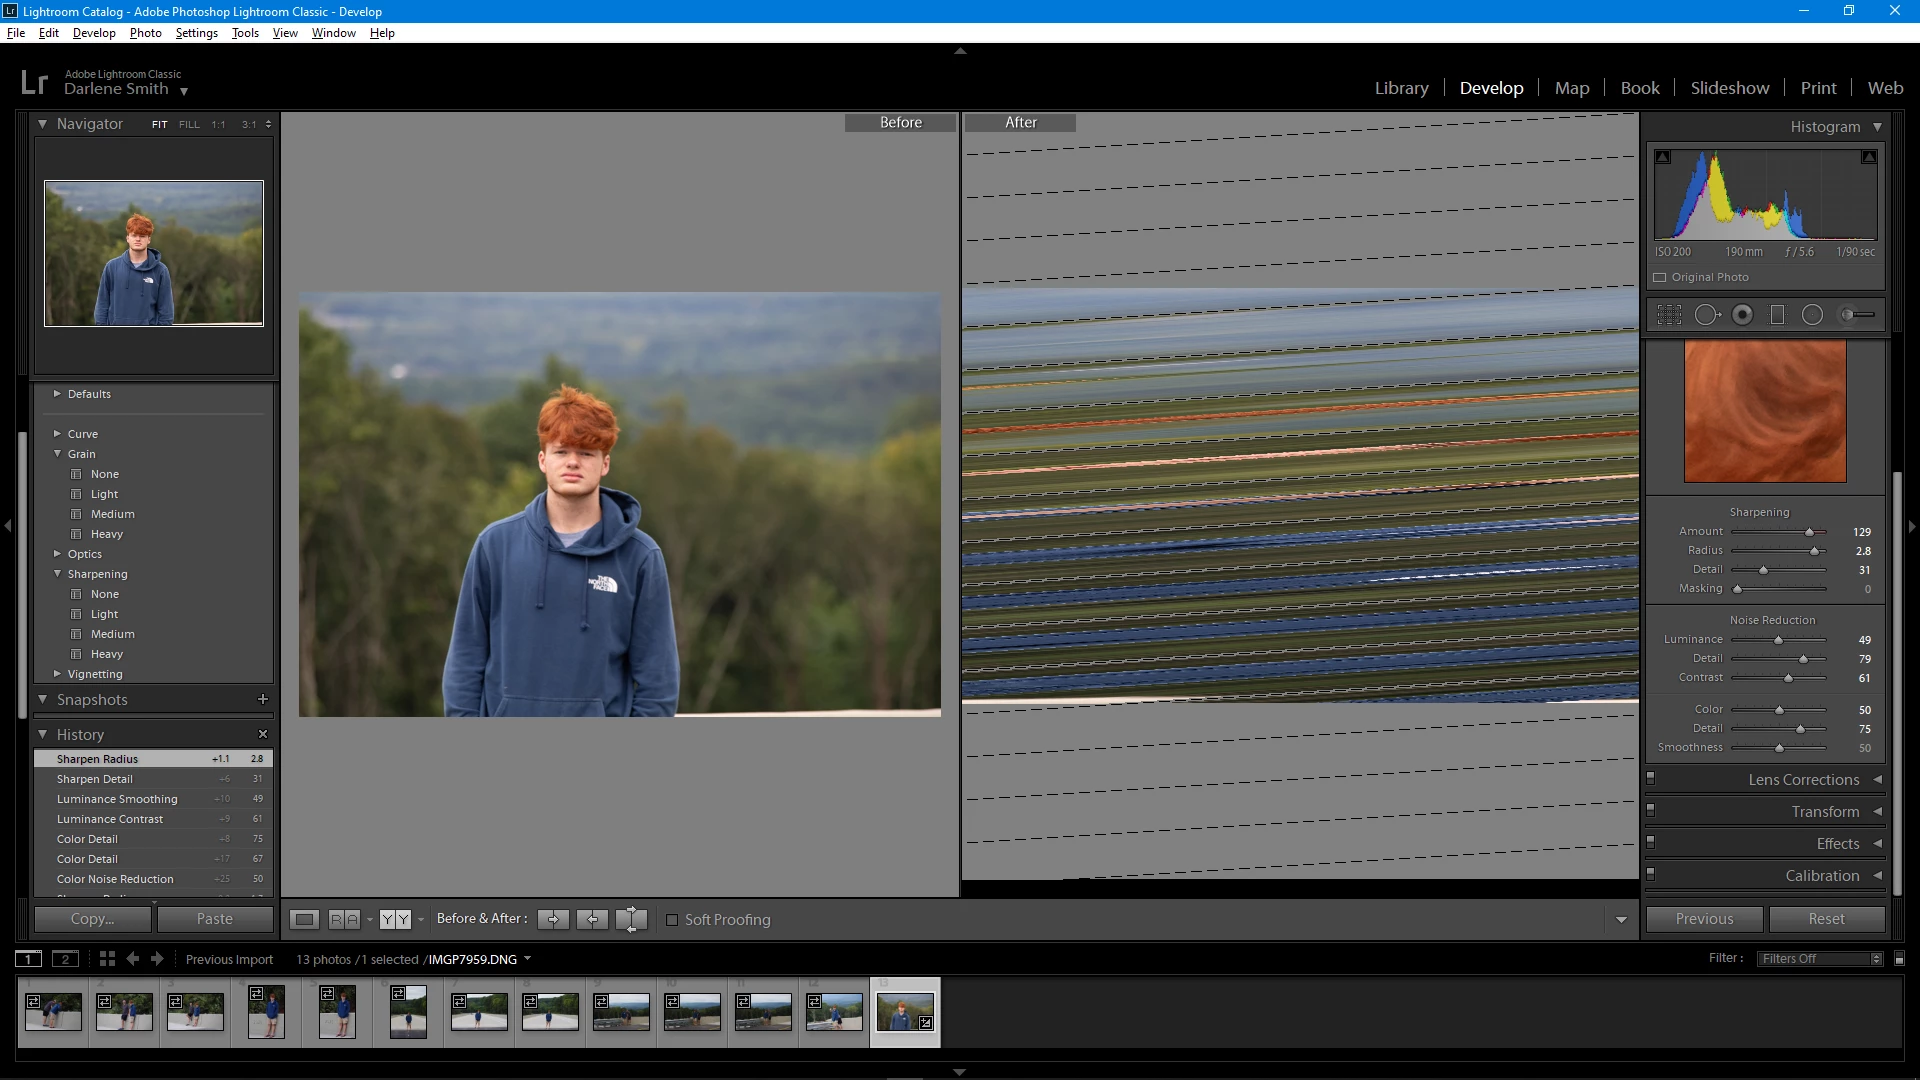Screen dimensions: 1920x1080
Task: Add a new snapshot with plus icon
Action: (263, 699)
